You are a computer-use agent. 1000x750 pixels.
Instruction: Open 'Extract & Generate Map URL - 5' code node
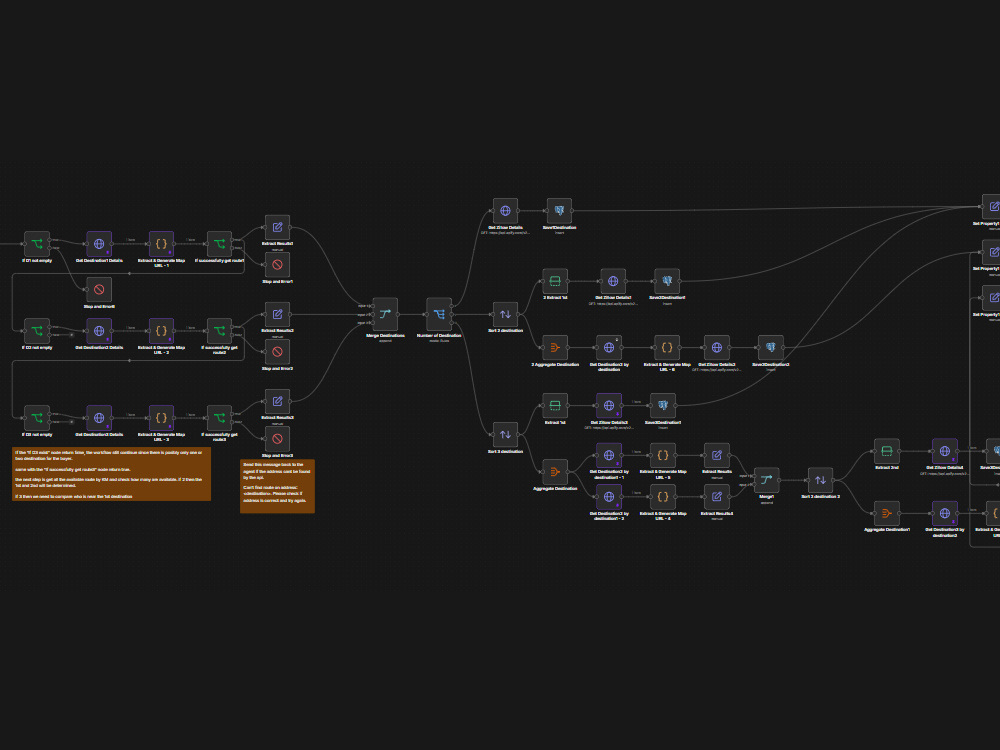click(x=663, y=455)
